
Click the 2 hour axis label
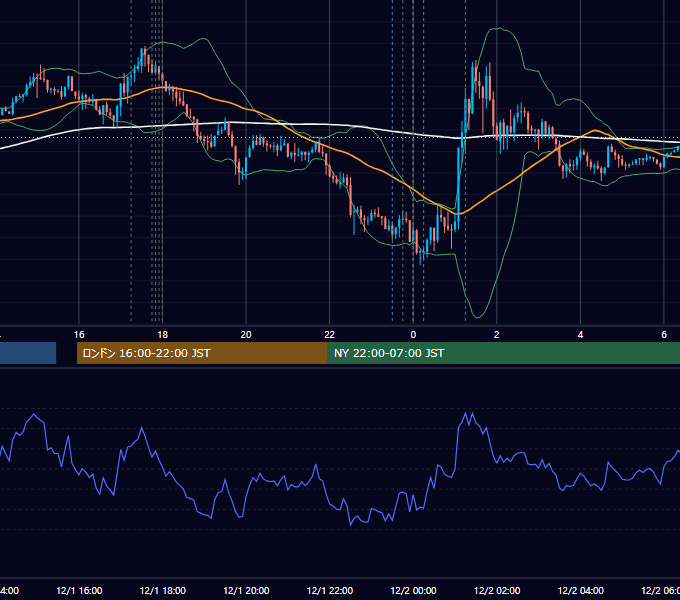coord(497,335)
